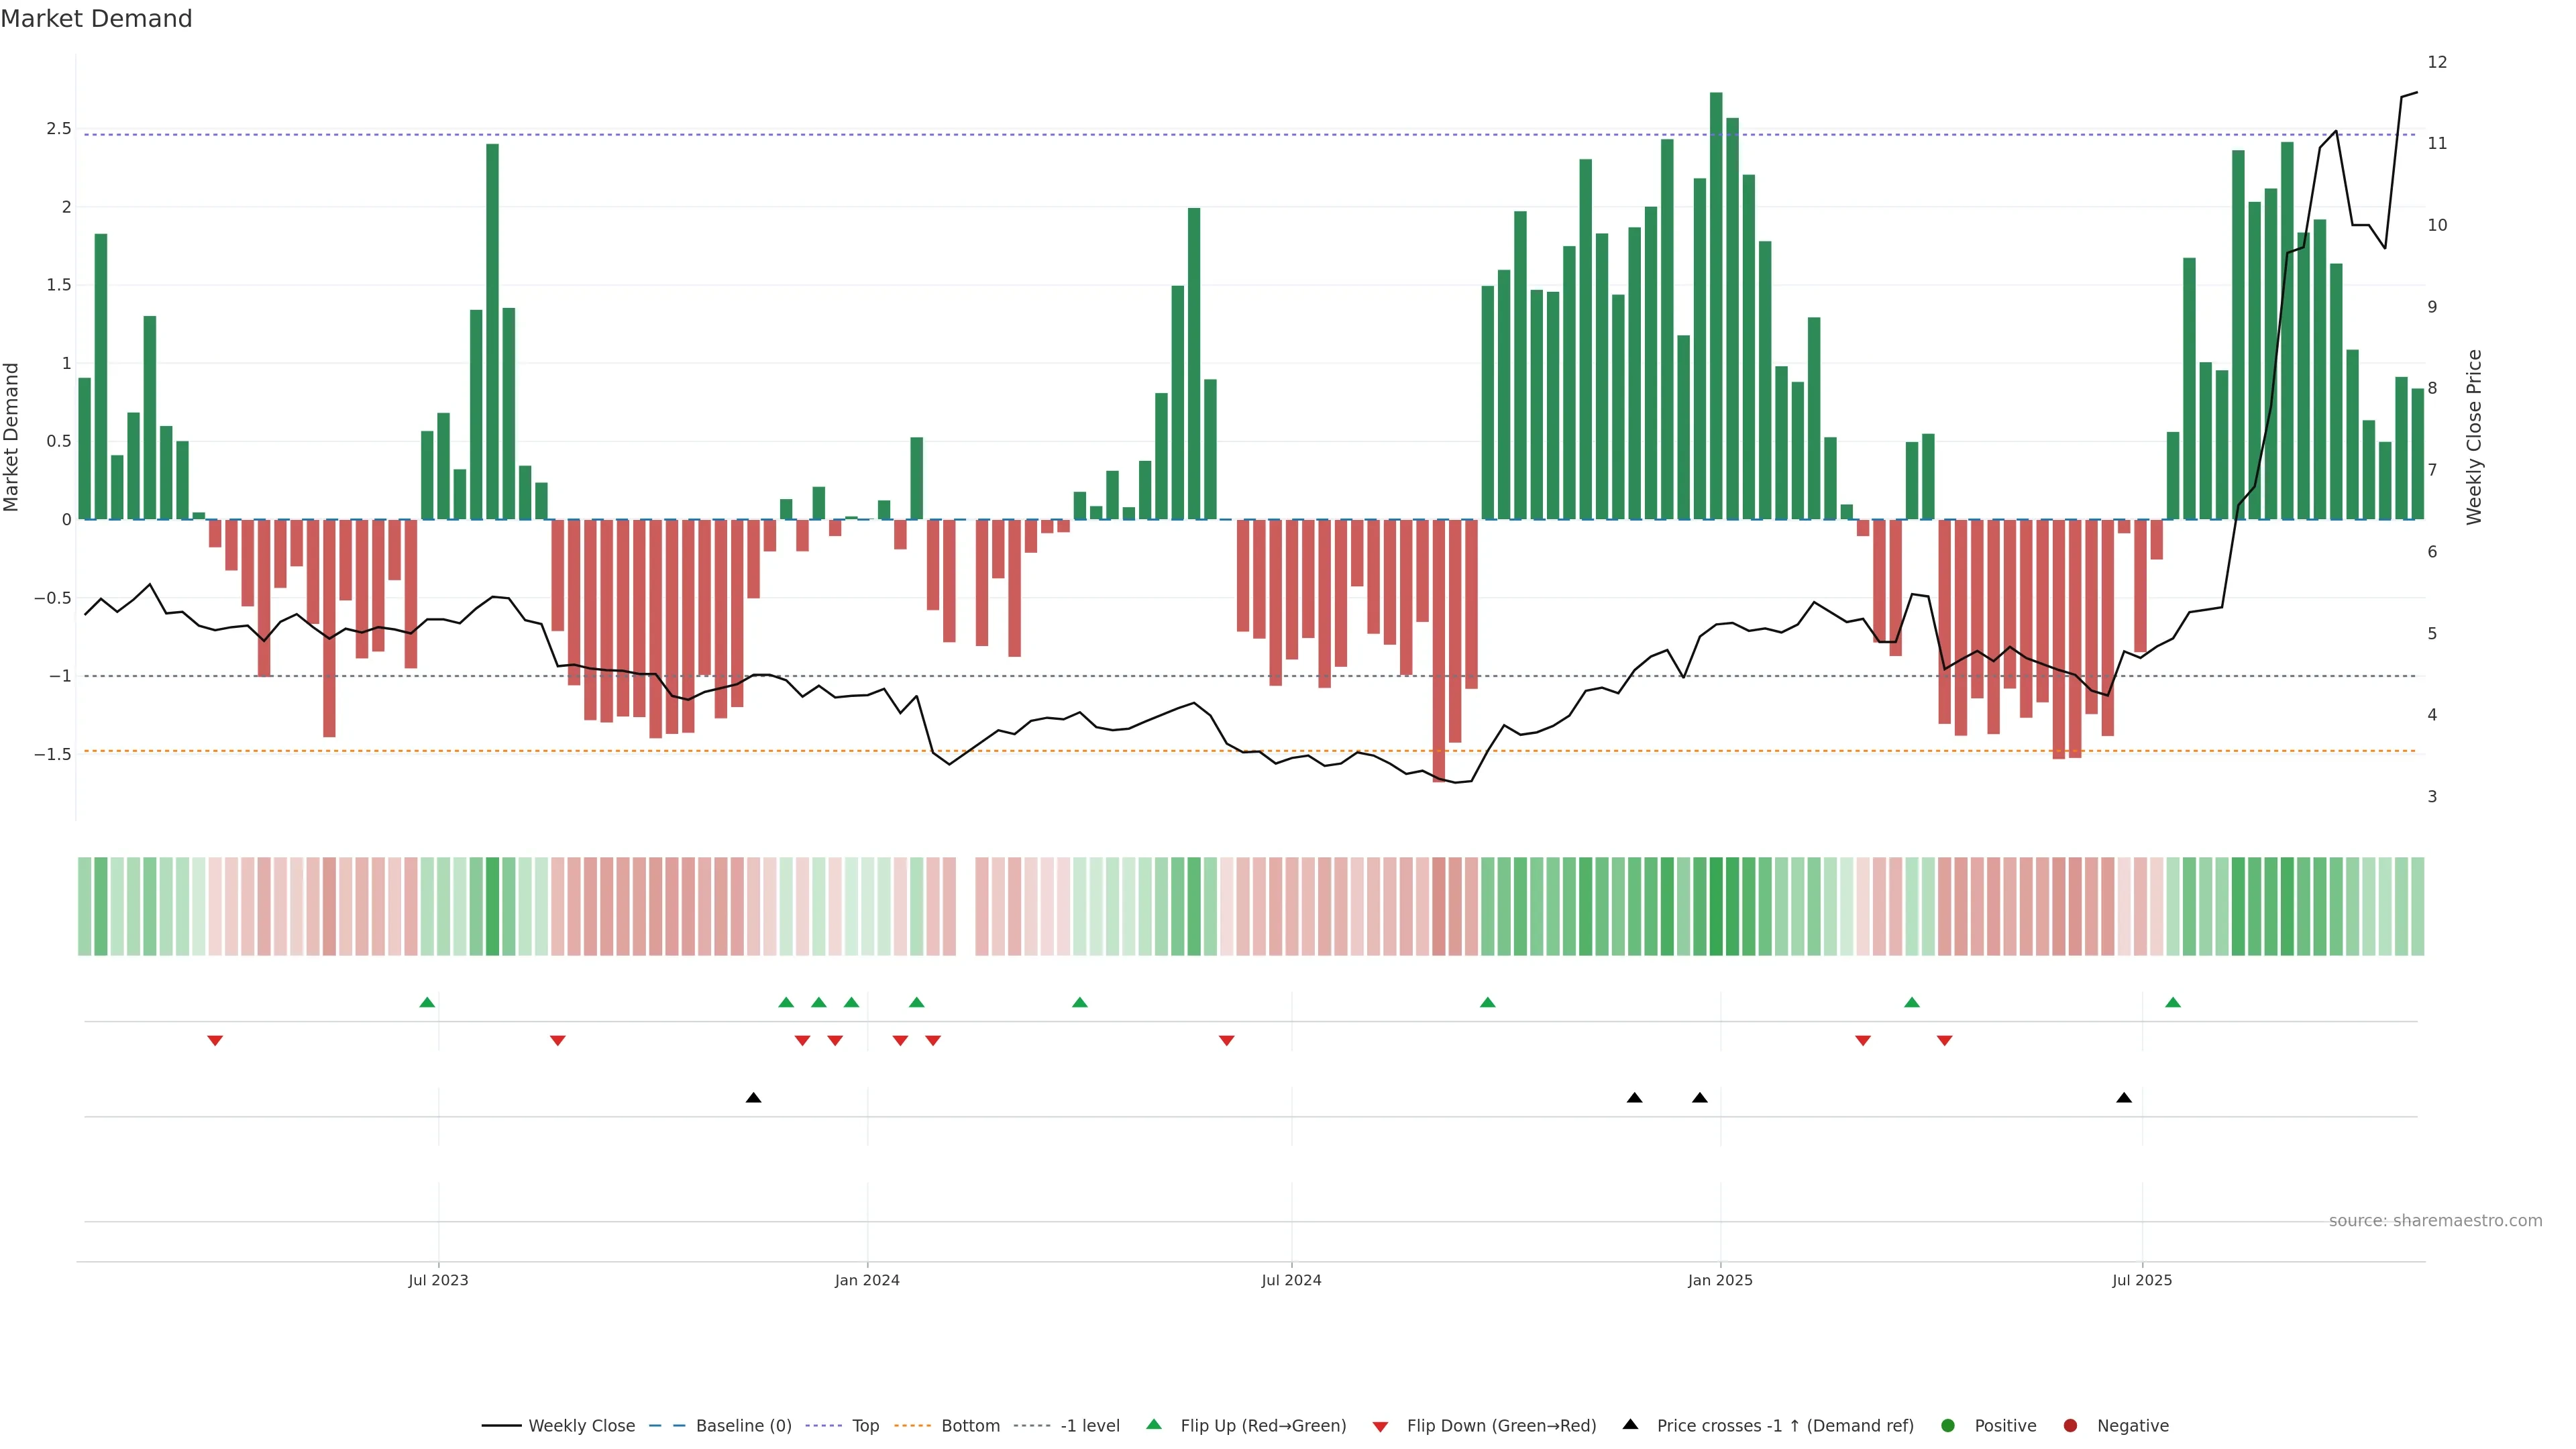
Task: Click the red Flip Down triangle legend icon
Action: click(x=1380, y=1426)
